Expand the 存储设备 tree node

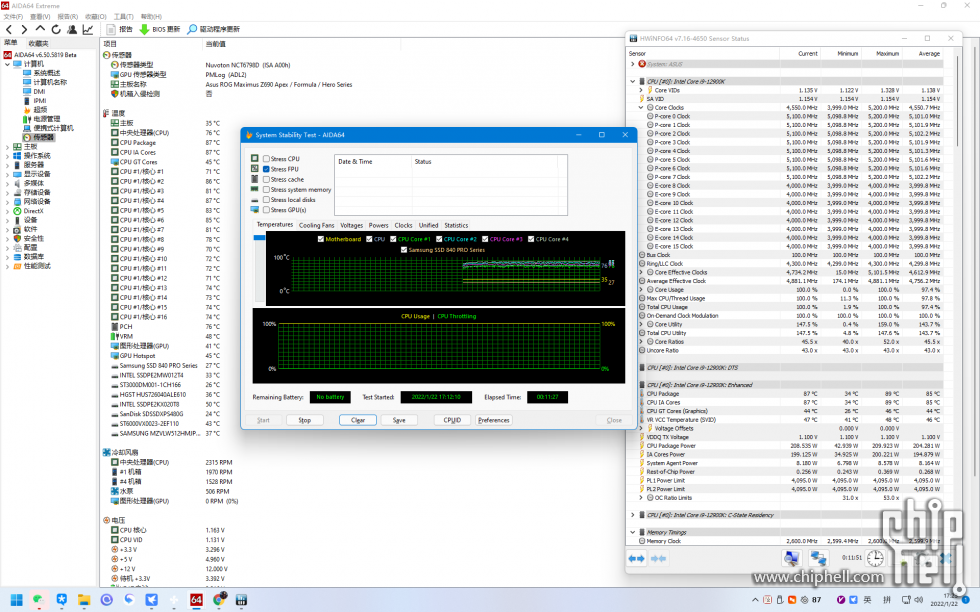point(8,193)
